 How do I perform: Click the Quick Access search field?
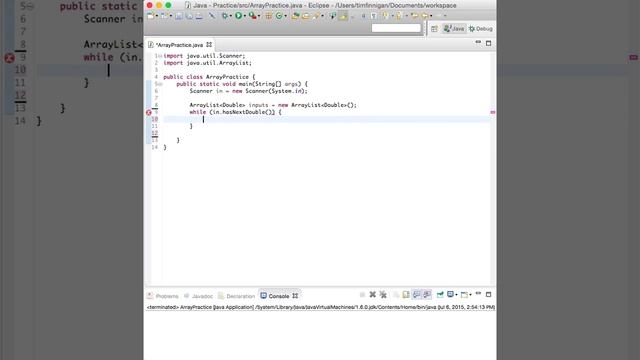pos(396,28)
